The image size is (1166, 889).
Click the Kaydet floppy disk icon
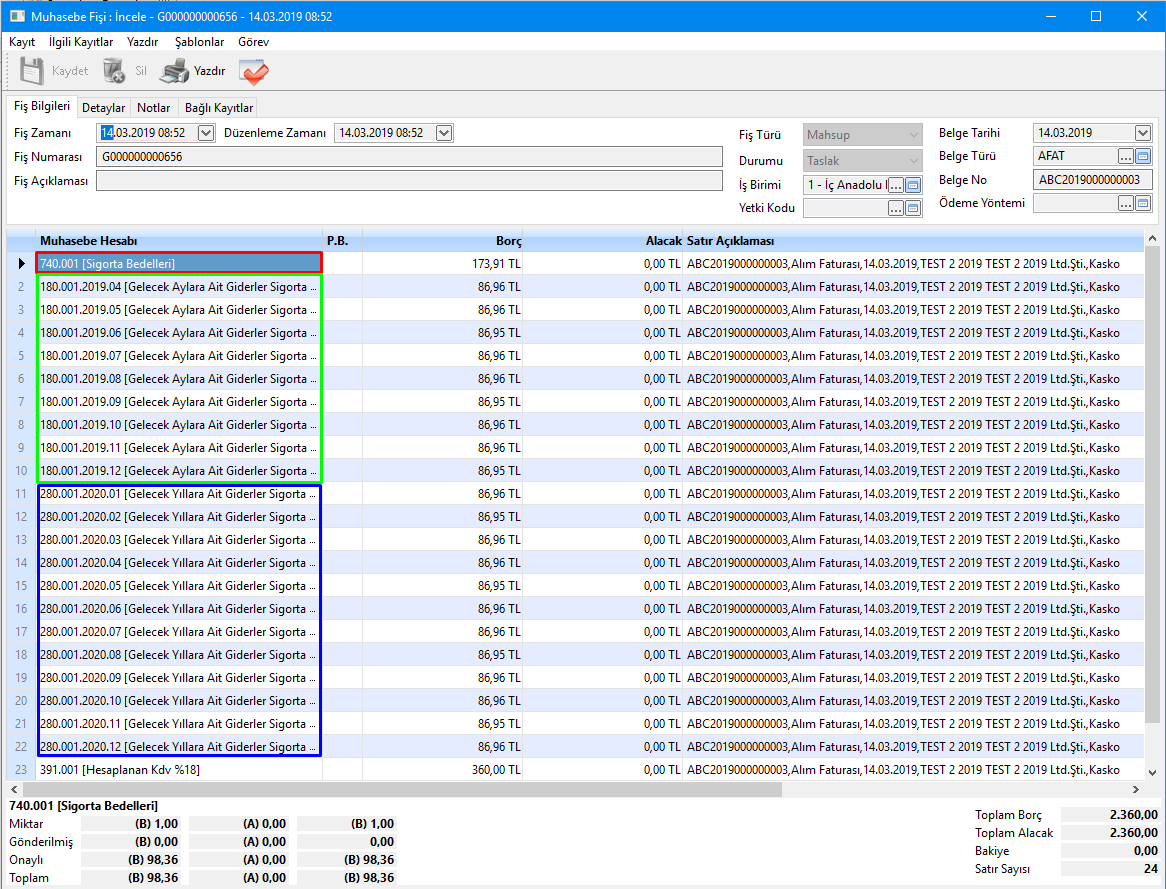point(32,71)
